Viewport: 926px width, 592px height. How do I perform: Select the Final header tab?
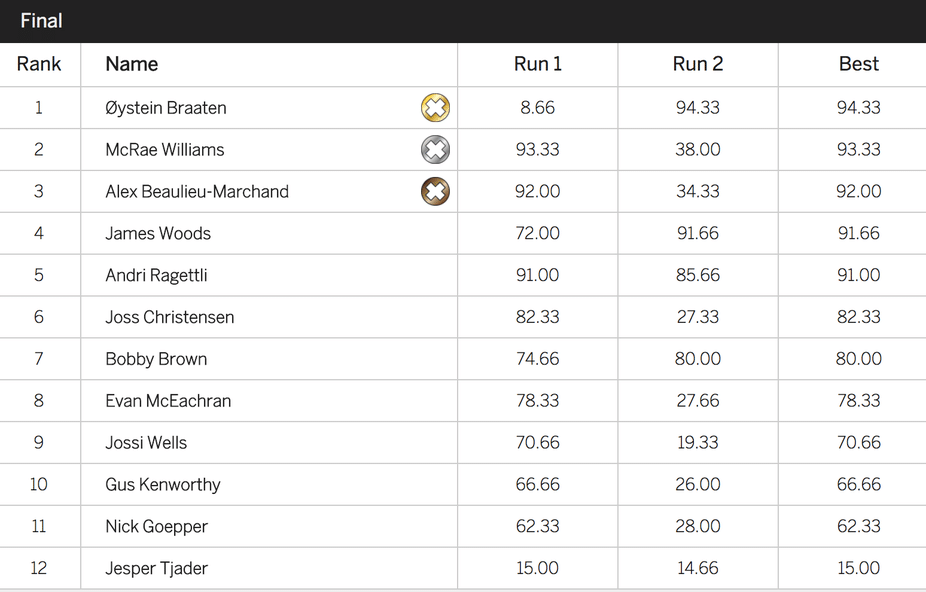coord(41,21)
